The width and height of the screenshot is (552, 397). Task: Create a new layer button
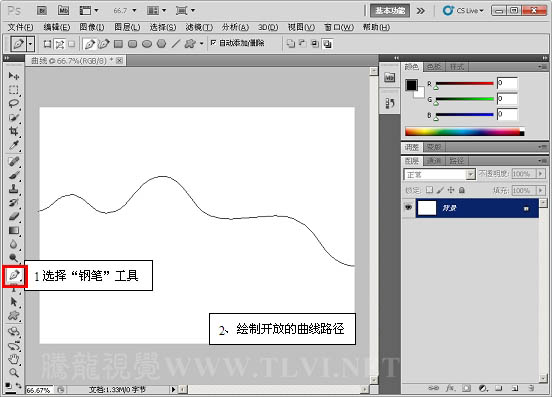pyautogui.click(x=515, y=388)
